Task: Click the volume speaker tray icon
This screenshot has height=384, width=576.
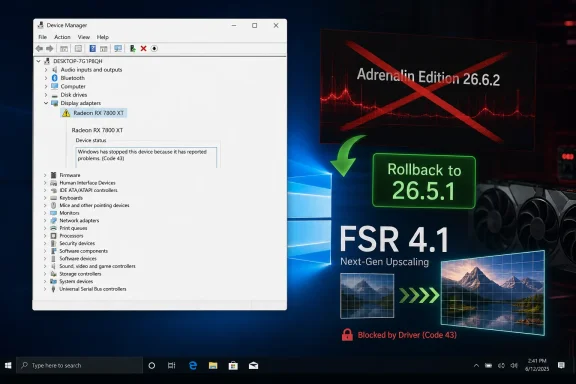Action: [514, 365]
